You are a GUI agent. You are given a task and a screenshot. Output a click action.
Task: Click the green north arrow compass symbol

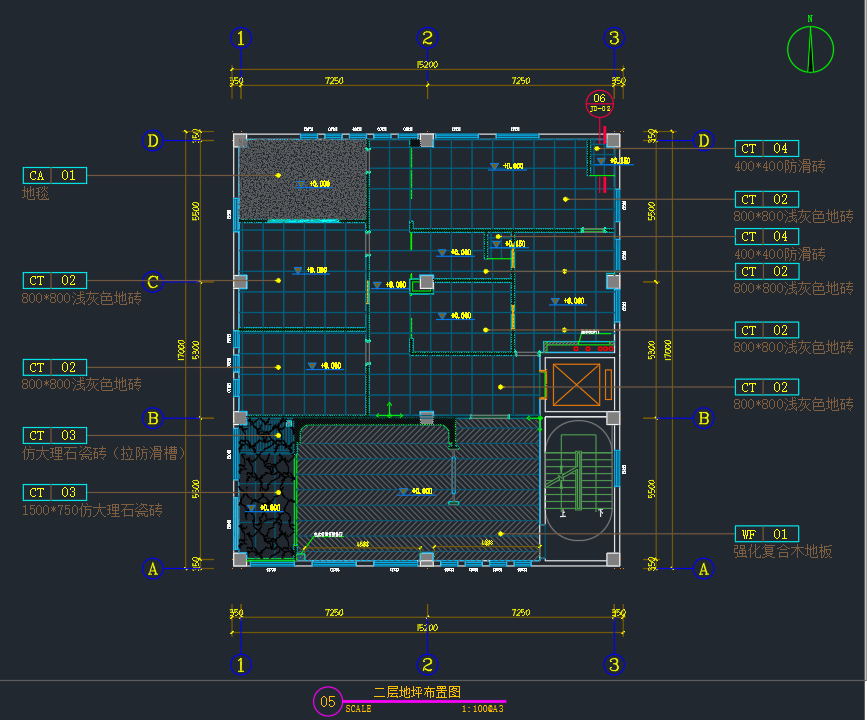click(x=810, y=49)
